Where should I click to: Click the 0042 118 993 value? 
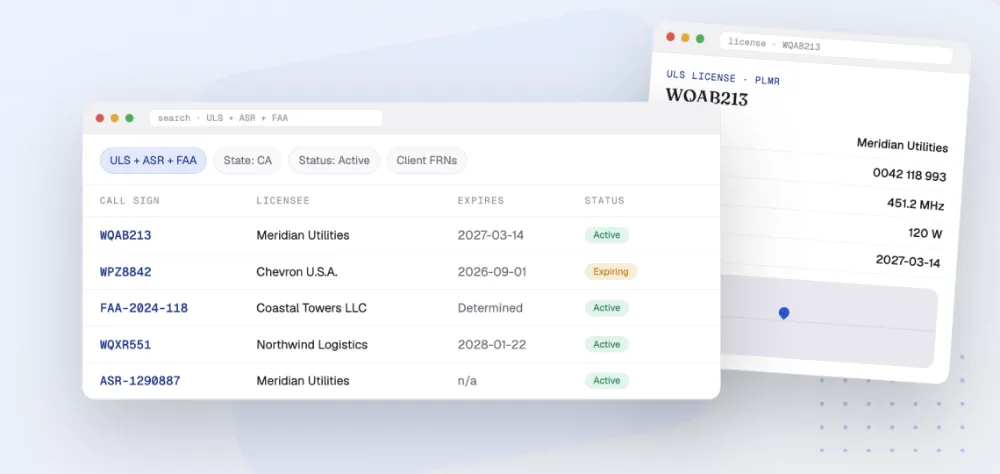point(909,174)
